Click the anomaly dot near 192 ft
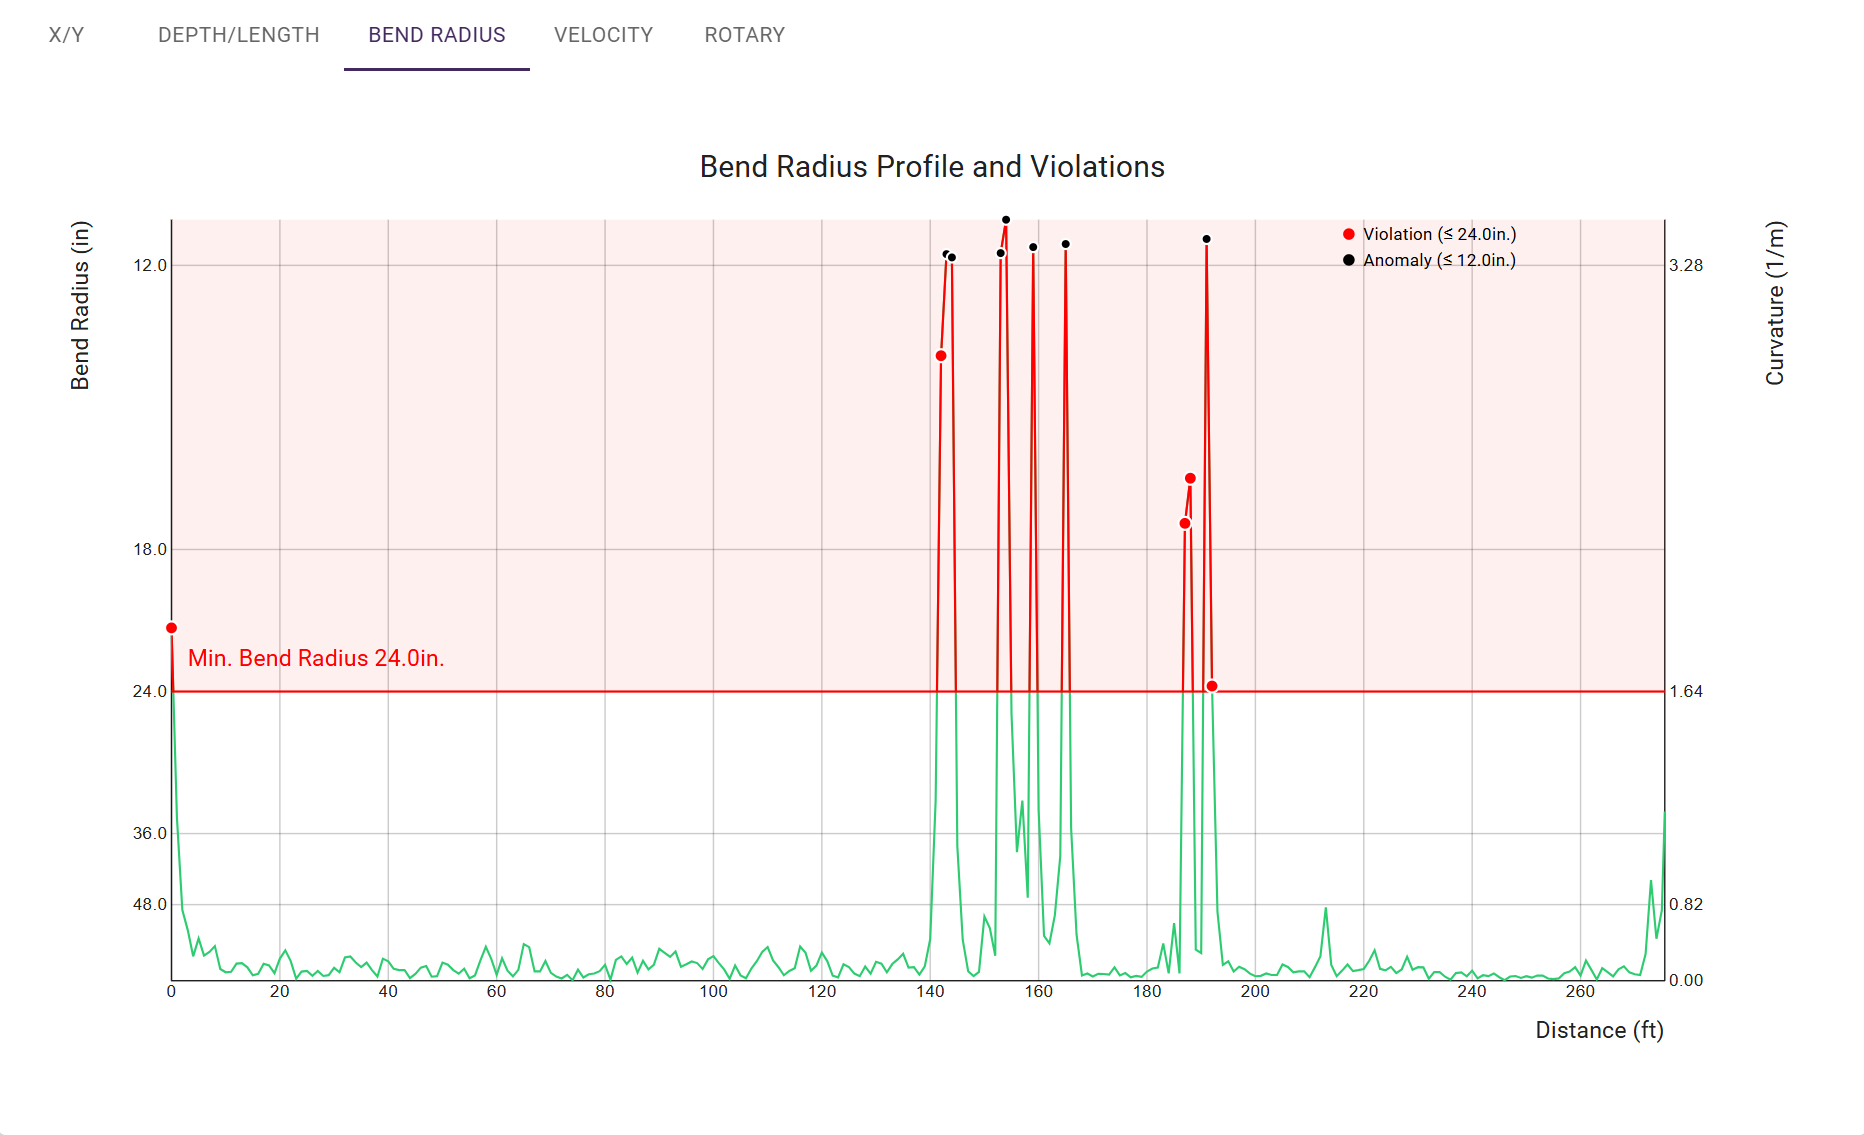The image size is (1864, 1135). (1205, 238)
